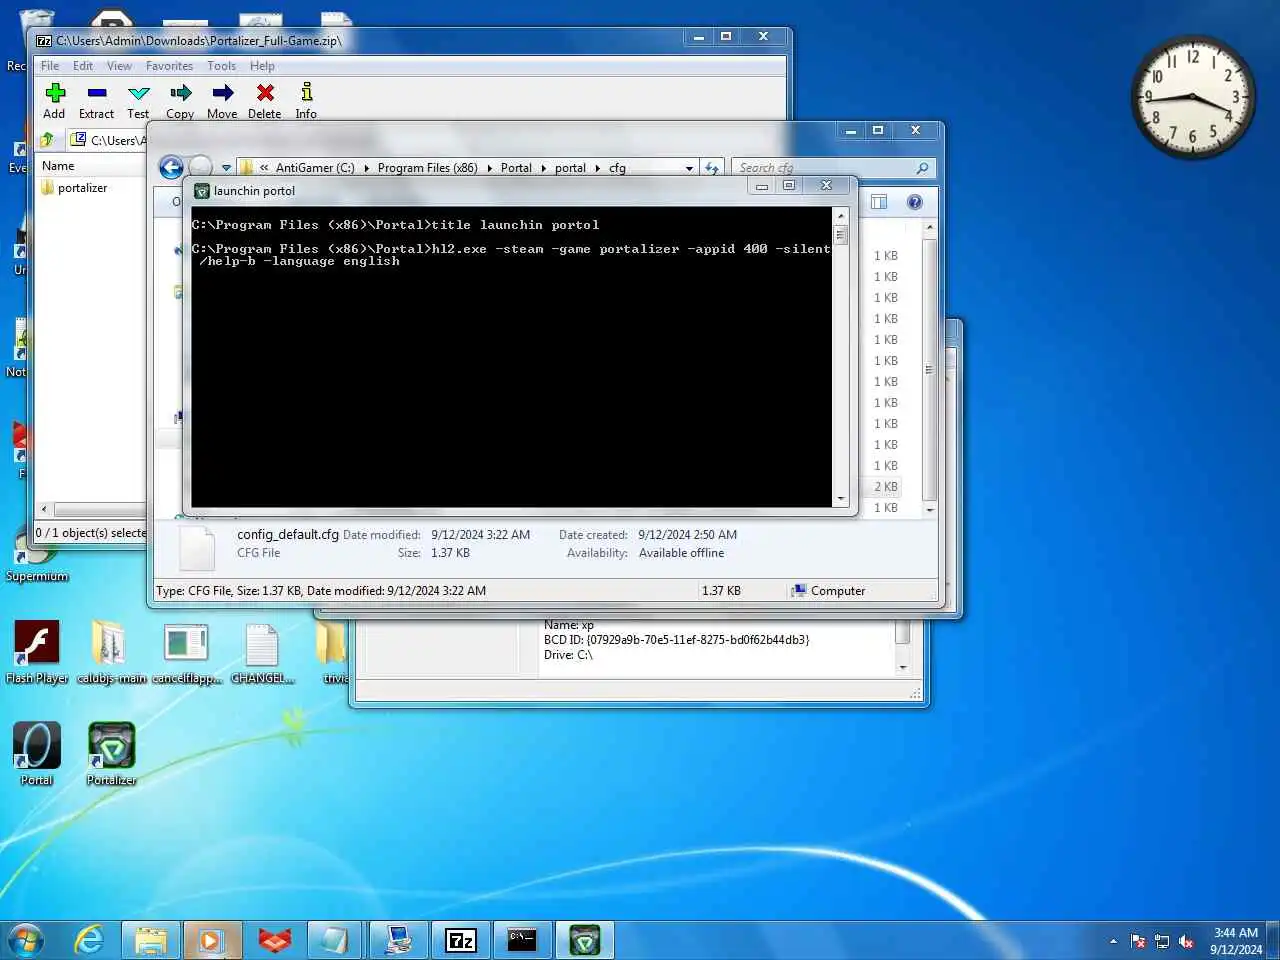Click the Back arrow in Explorer window
This screenshot has width=1280, height=960.
click(x=172, y=167)
